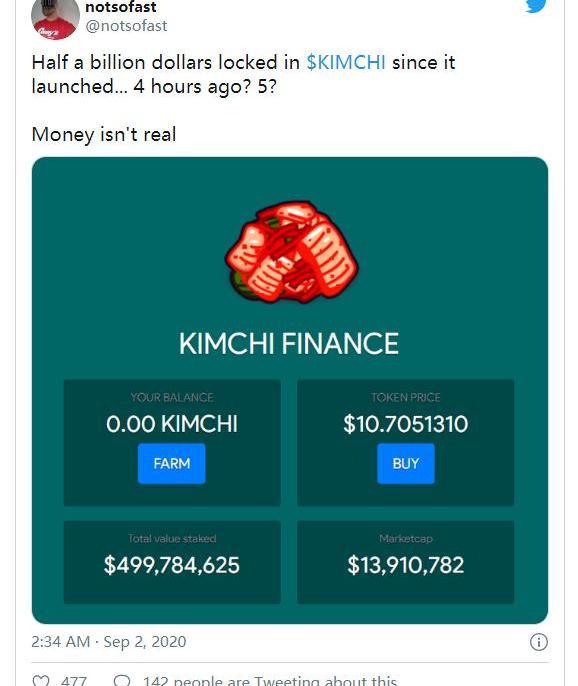The width and height of the screenshot is (578, 686).
Task: Click the KIMCHI FINANCE heading
Action: 289,343
